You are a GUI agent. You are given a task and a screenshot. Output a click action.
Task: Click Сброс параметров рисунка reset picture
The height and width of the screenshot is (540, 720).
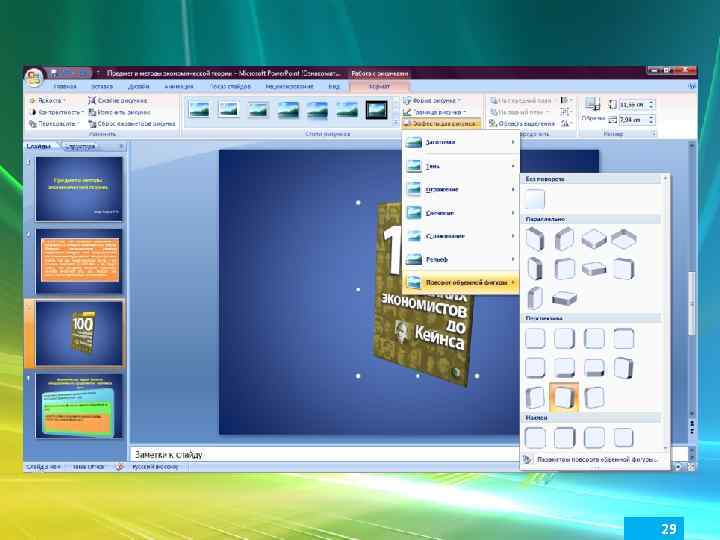[132, 124]
